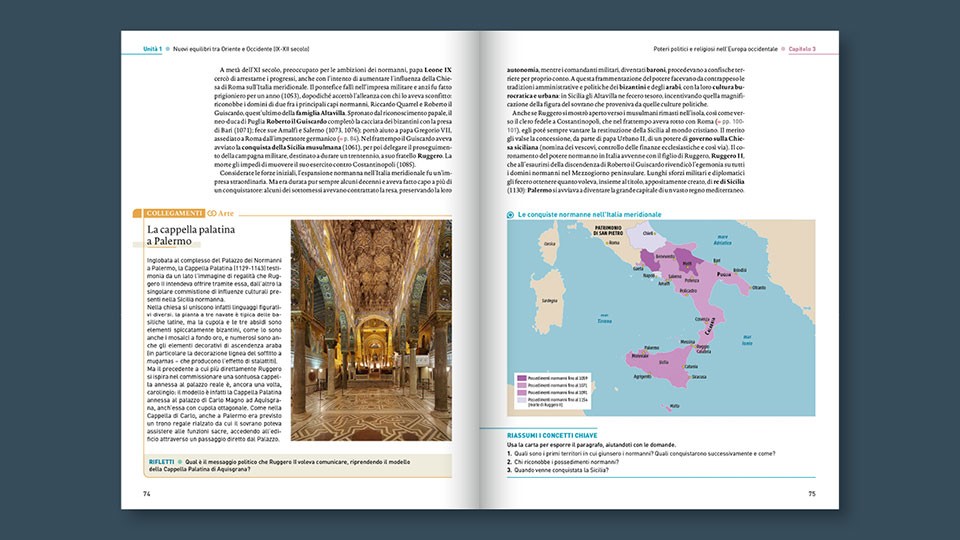Click the bold 're di Sicilia' phrase
Image resolution: width=960 pixels, height=540 pixels.
click(729, 182)
